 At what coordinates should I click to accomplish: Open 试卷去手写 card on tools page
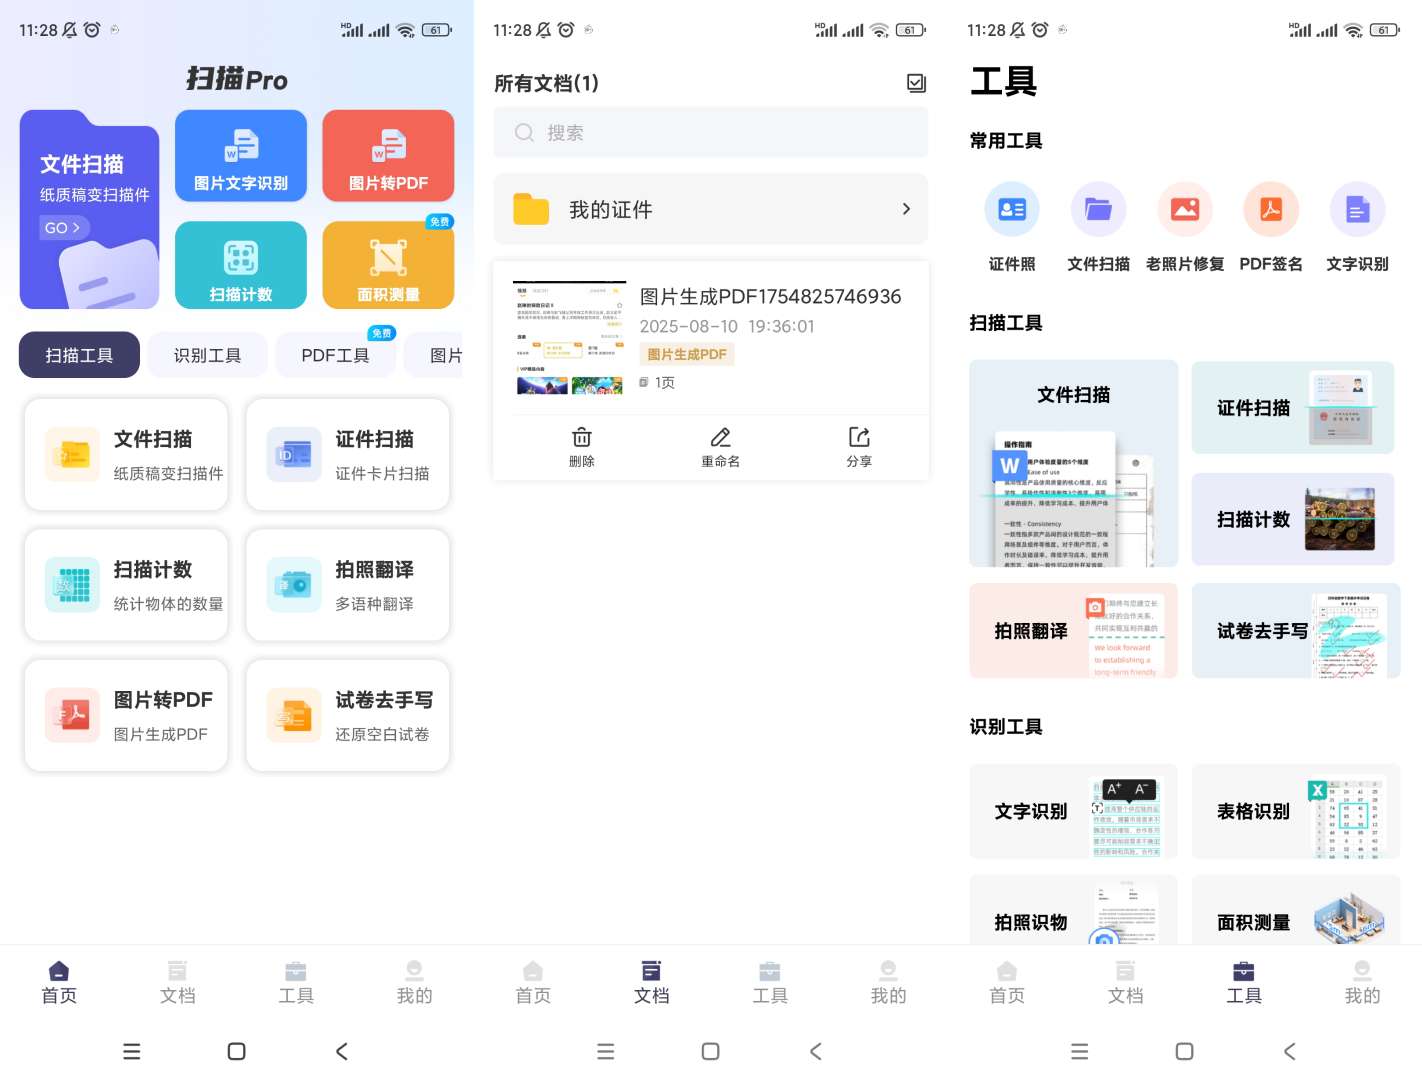pyautogui.click(x=1296, y=631)
